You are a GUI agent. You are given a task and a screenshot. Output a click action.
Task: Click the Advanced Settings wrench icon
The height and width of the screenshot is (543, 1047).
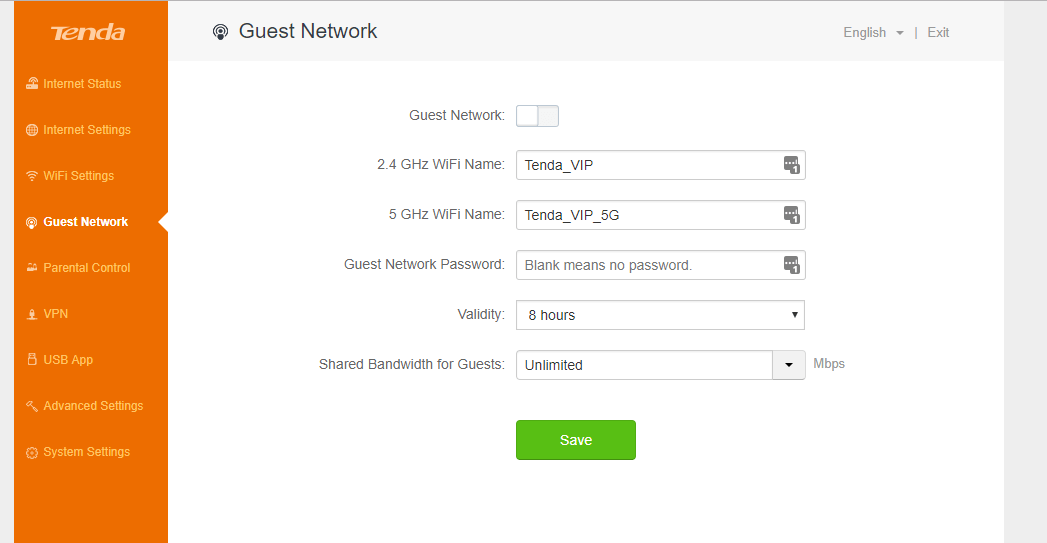(x=32, y=406)
